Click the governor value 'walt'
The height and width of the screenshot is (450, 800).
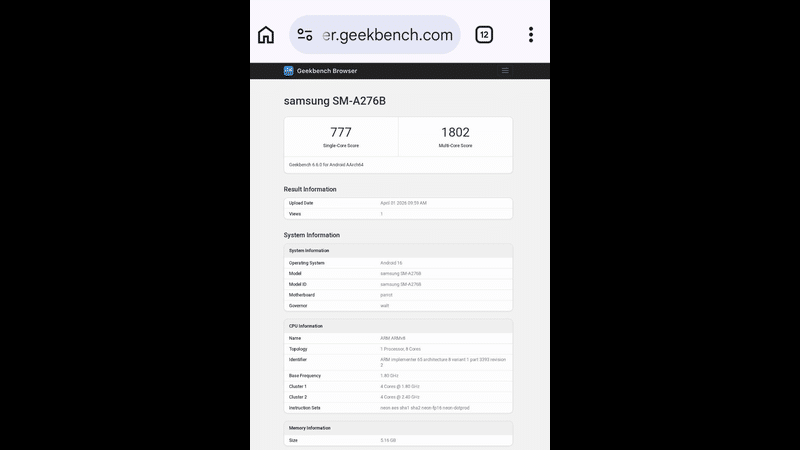(384, 306)
